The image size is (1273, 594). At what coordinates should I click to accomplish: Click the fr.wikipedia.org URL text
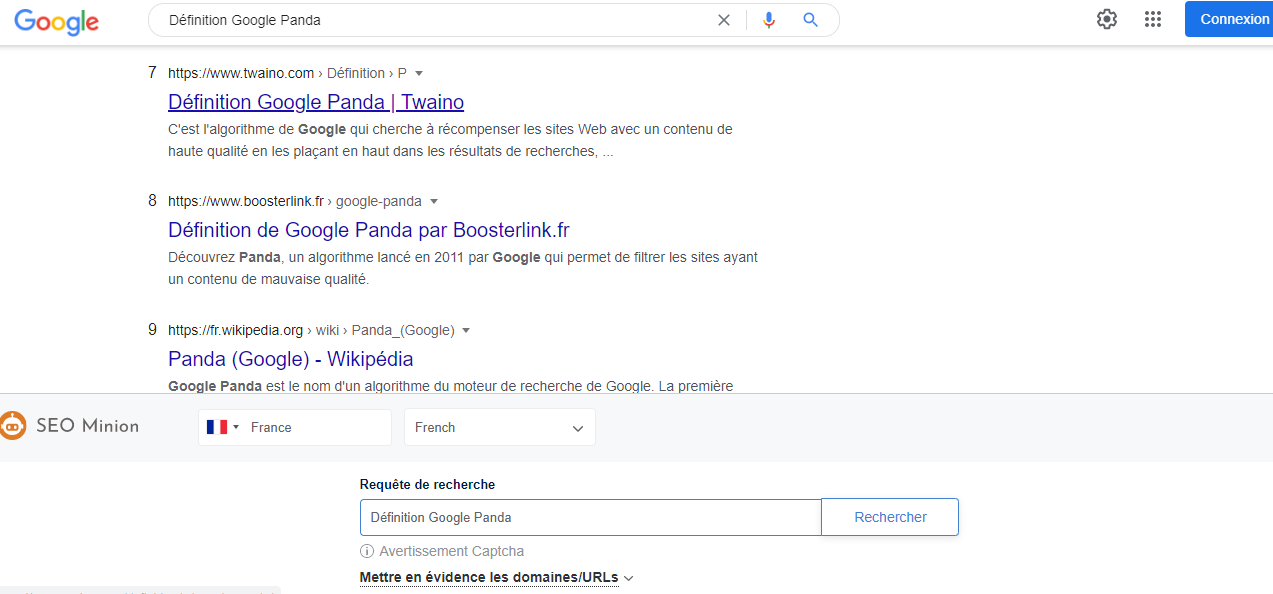coord(235,330)
